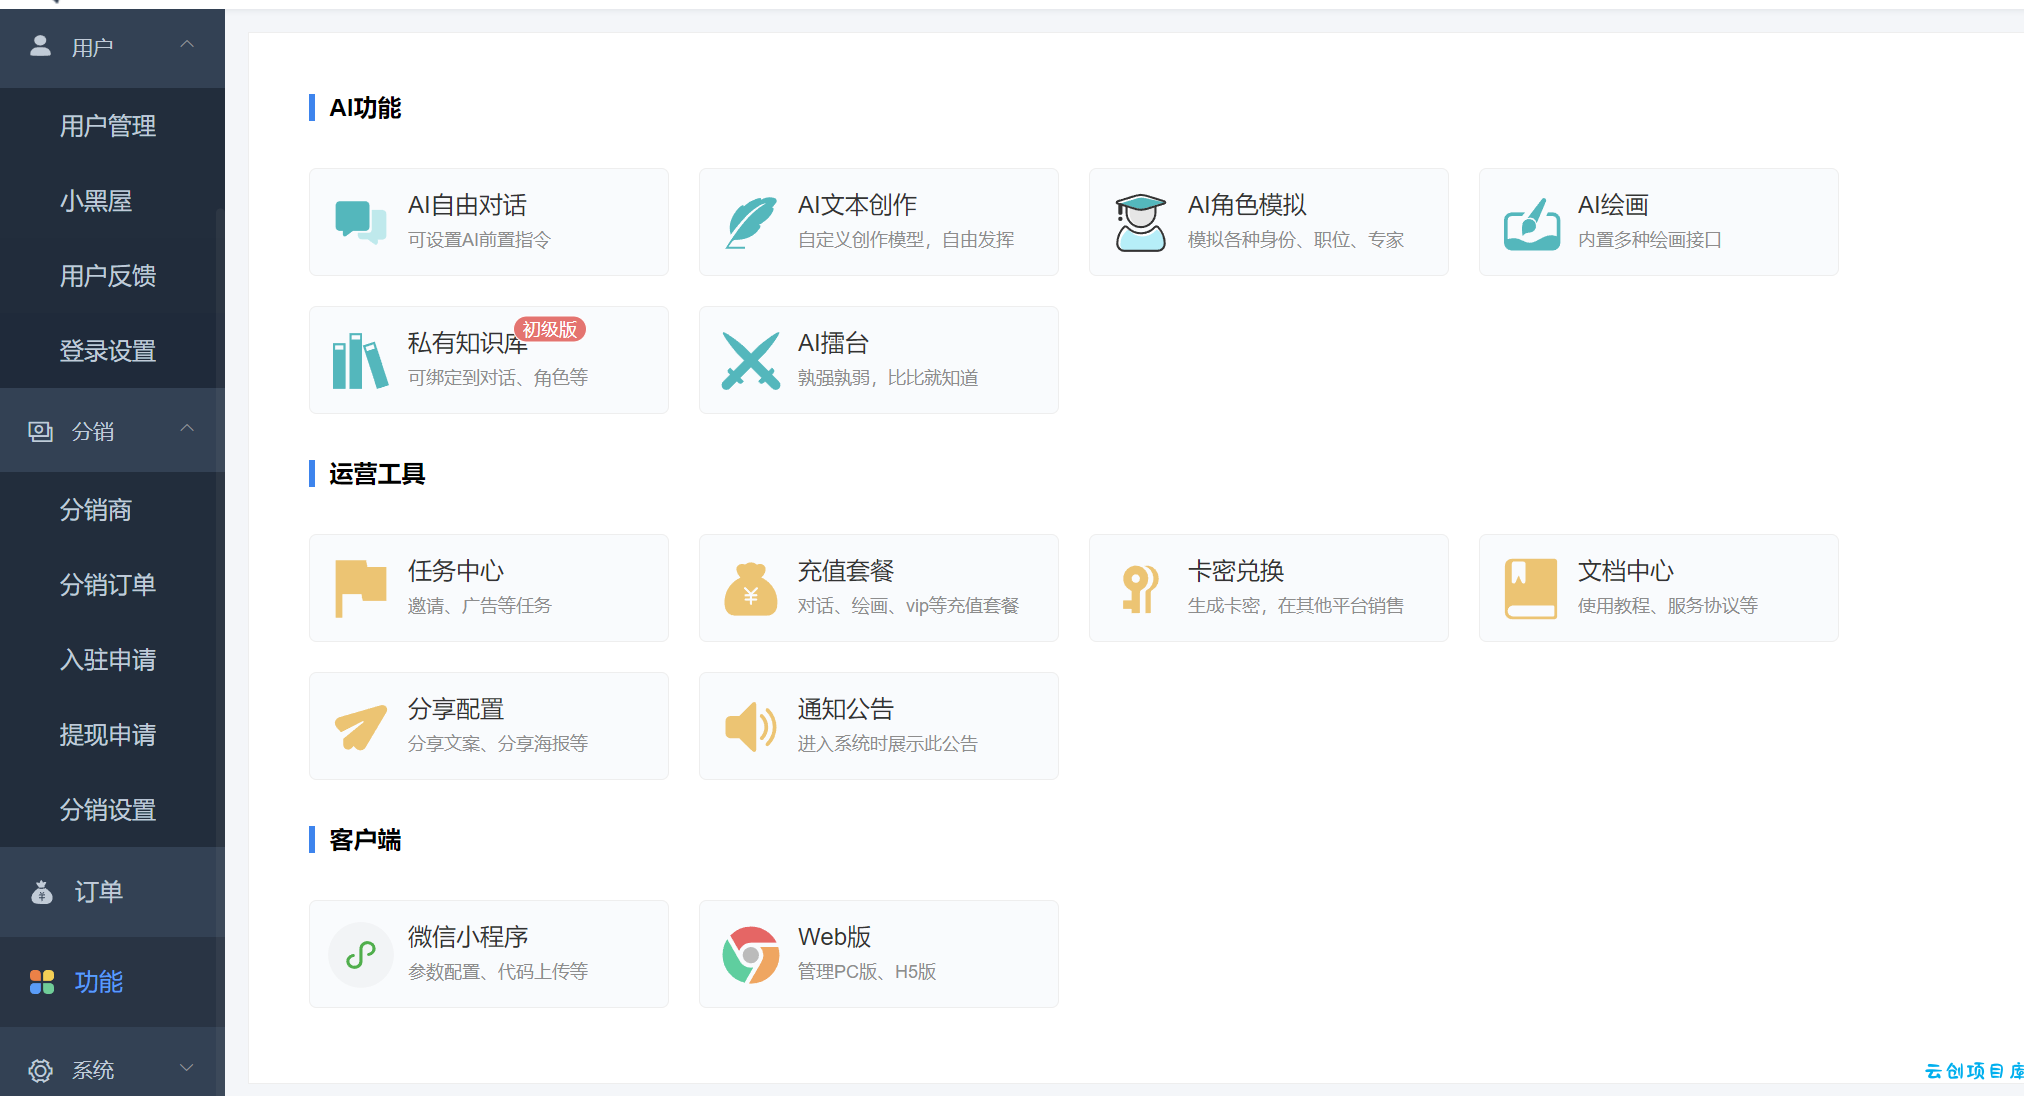2024x1096 pixels.
Task: Click the 微信小程序 mini program icon
Action: (360, 955)
